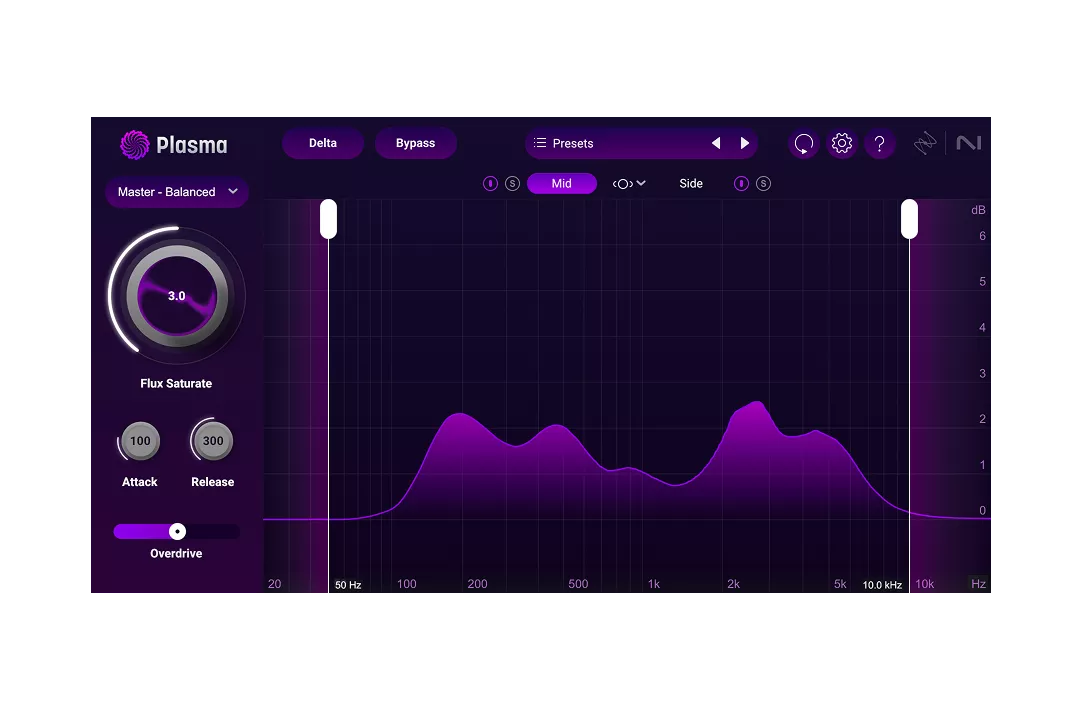1080x710 pixels.
Task: Open the Master - Balanced mode dropdown
Action: click(x=177, y=192)
